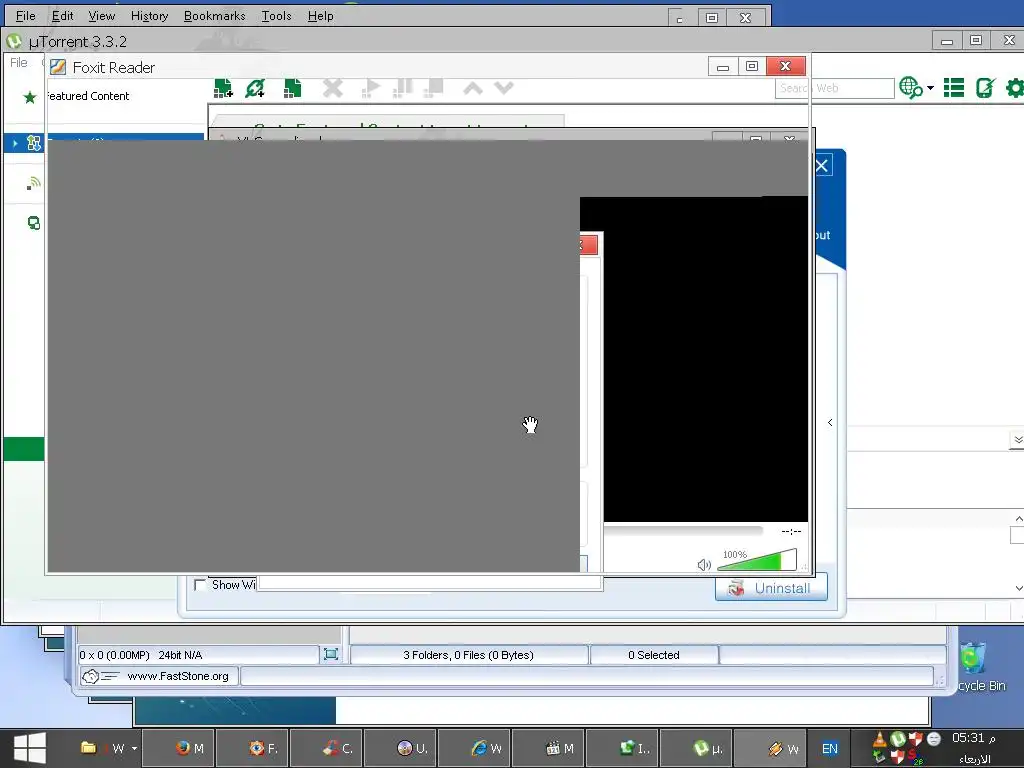Click the list view icon in µTorrent
Screen dimensions: 1024x768
pos(953,88)
